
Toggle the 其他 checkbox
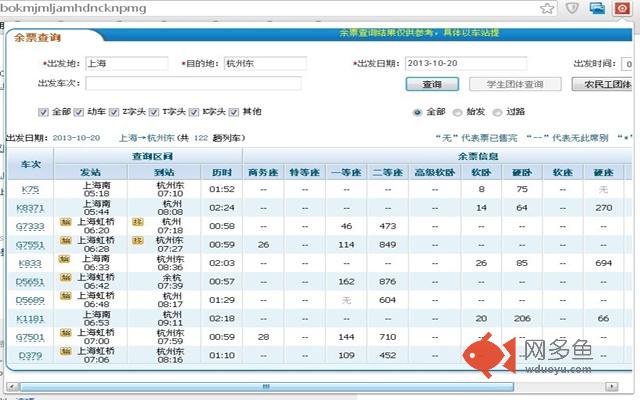(233, 112)
